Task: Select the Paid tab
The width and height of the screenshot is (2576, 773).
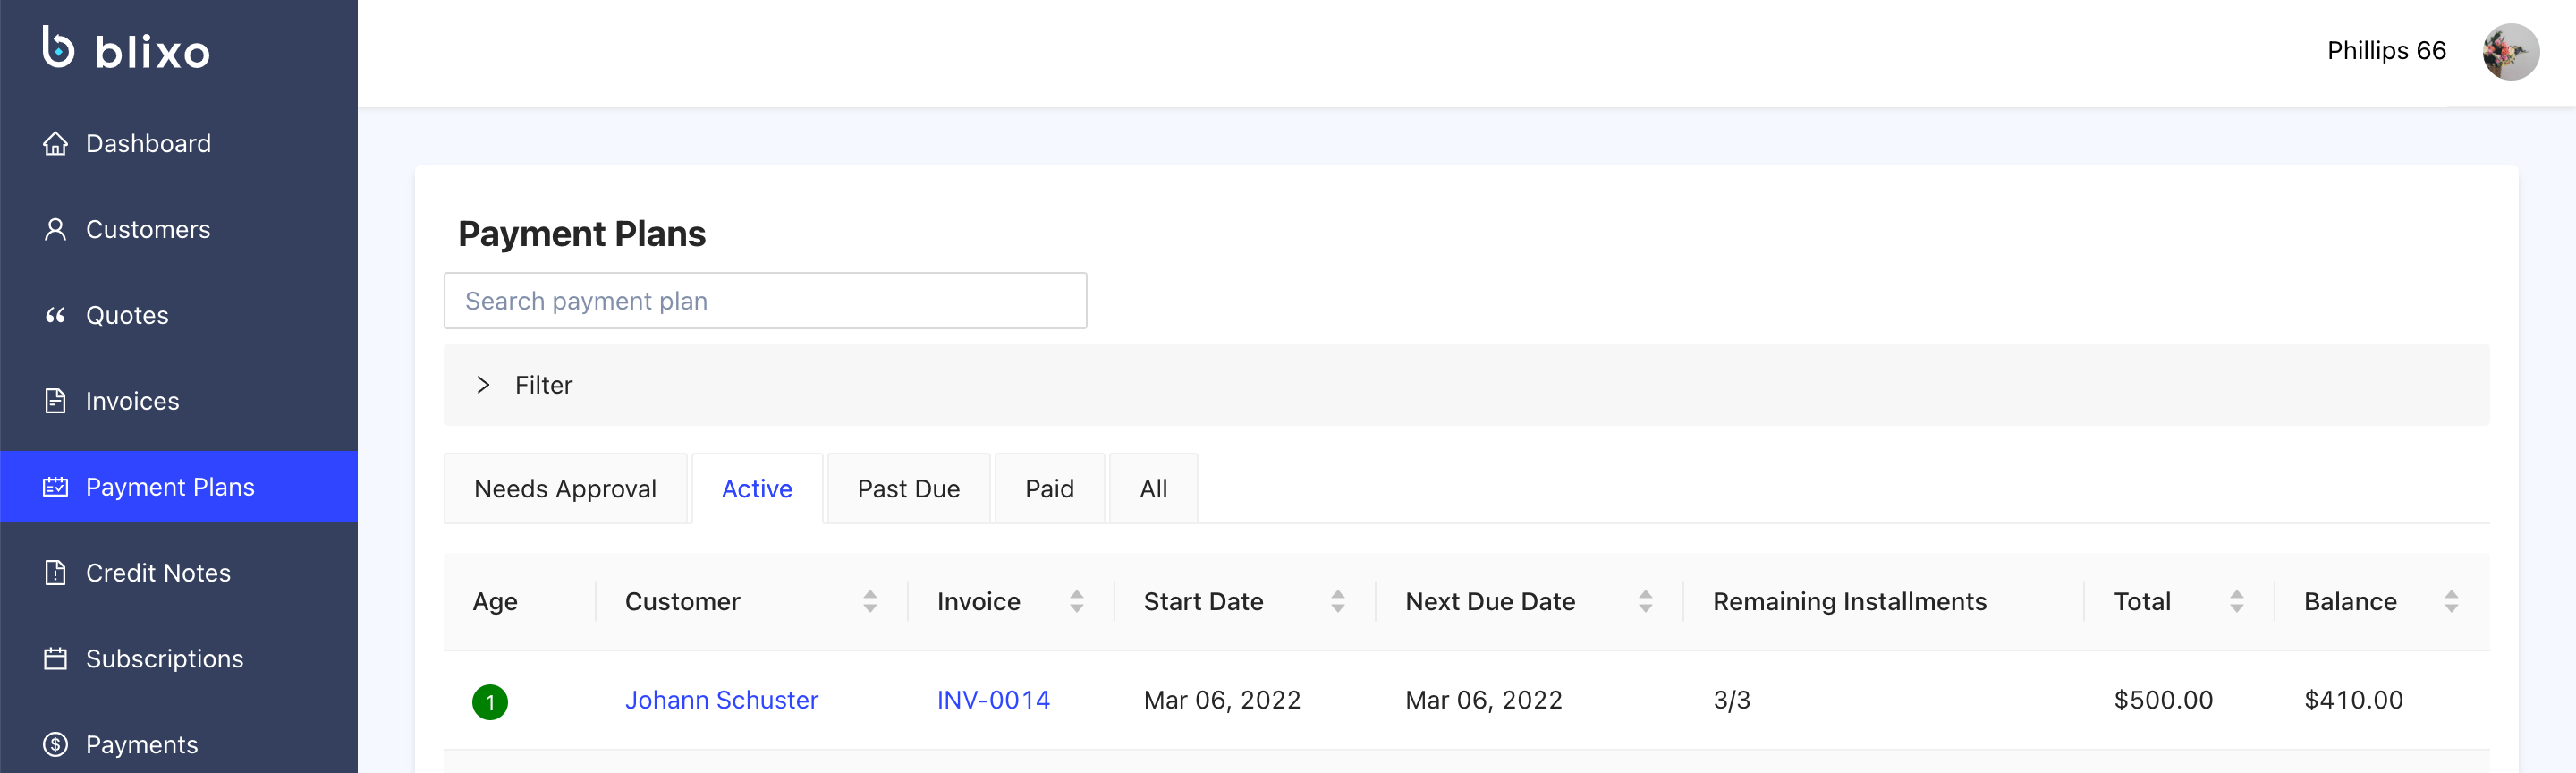Action: (x=1049, y=489)
